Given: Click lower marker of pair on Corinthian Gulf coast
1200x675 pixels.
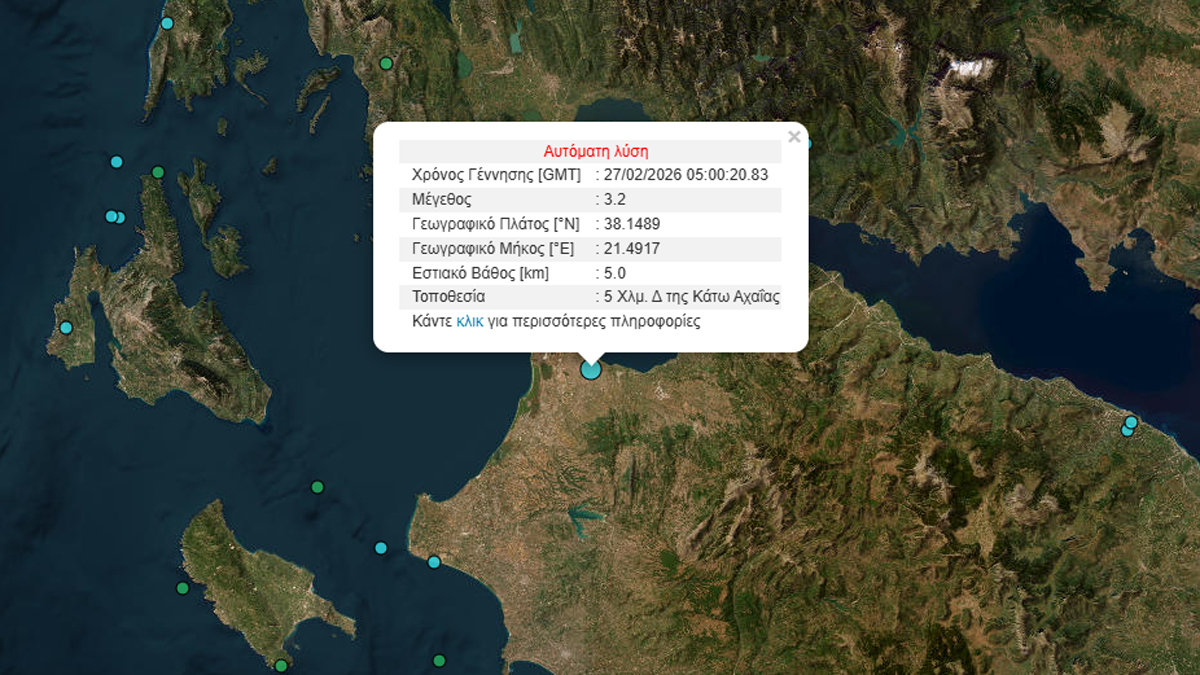Looking at the screenshot, I should coord(1127,431).
